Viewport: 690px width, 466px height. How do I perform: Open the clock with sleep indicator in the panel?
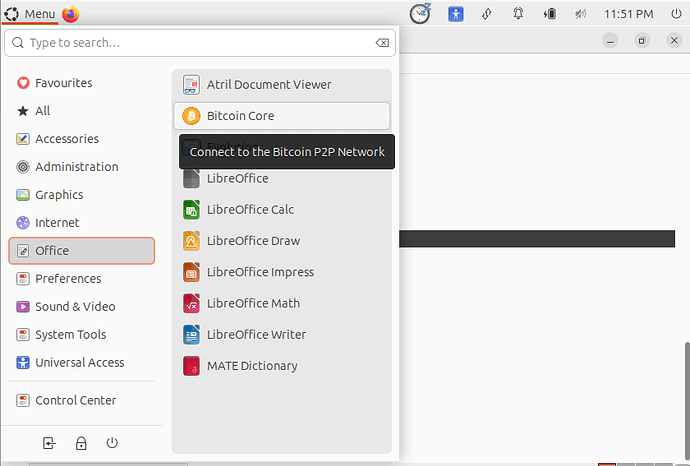pos(420,13)
